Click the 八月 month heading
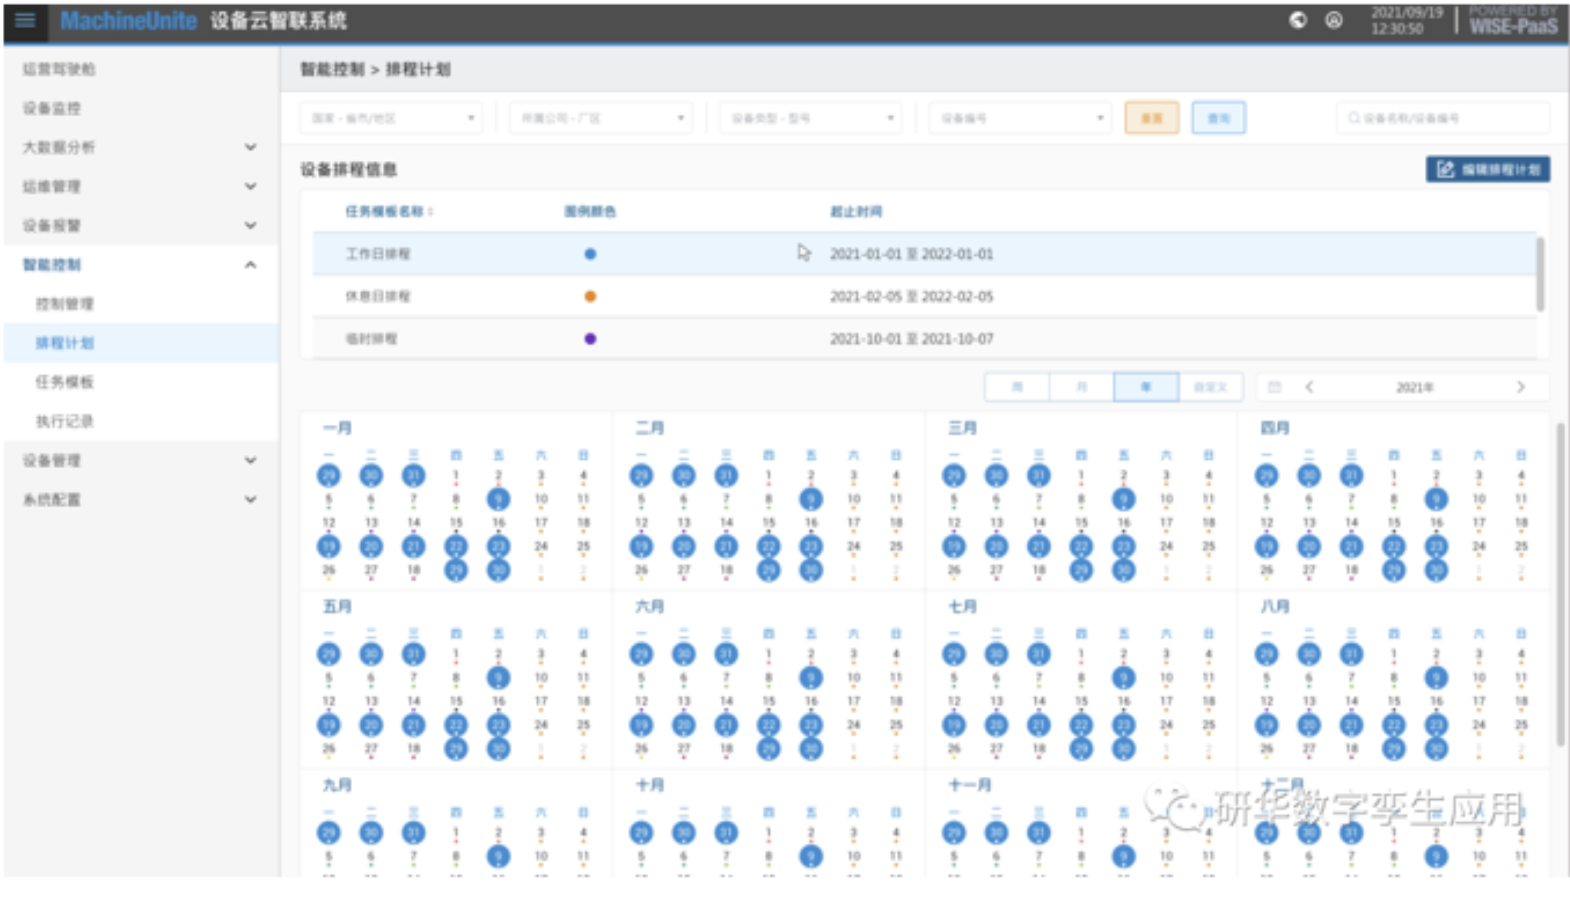1570x907 pixels. [x=1275, y=607]
